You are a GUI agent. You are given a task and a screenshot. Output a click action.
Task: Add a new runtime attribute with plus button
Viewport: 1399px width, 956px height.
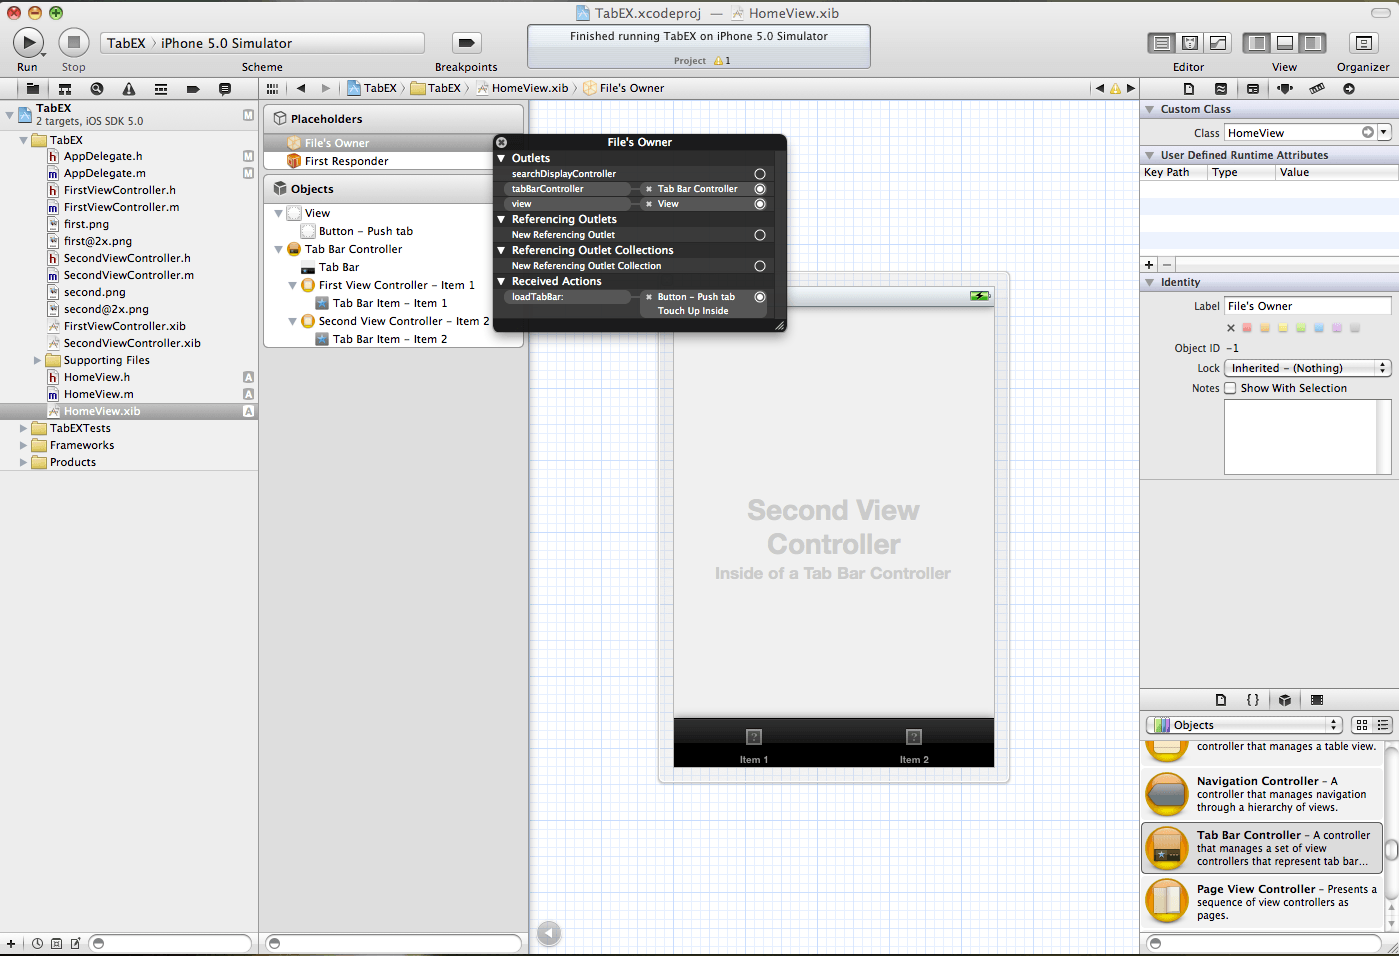click(1149, 265)
